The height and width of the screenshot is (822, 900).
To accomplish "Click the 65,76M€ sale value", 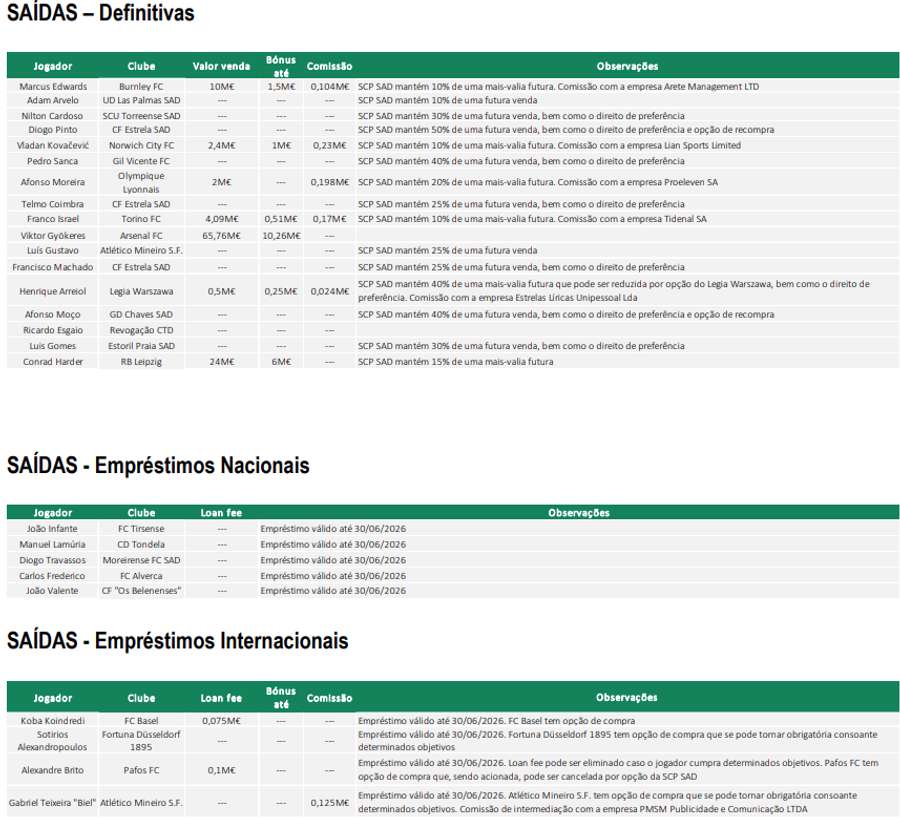I will pos(221,235).
